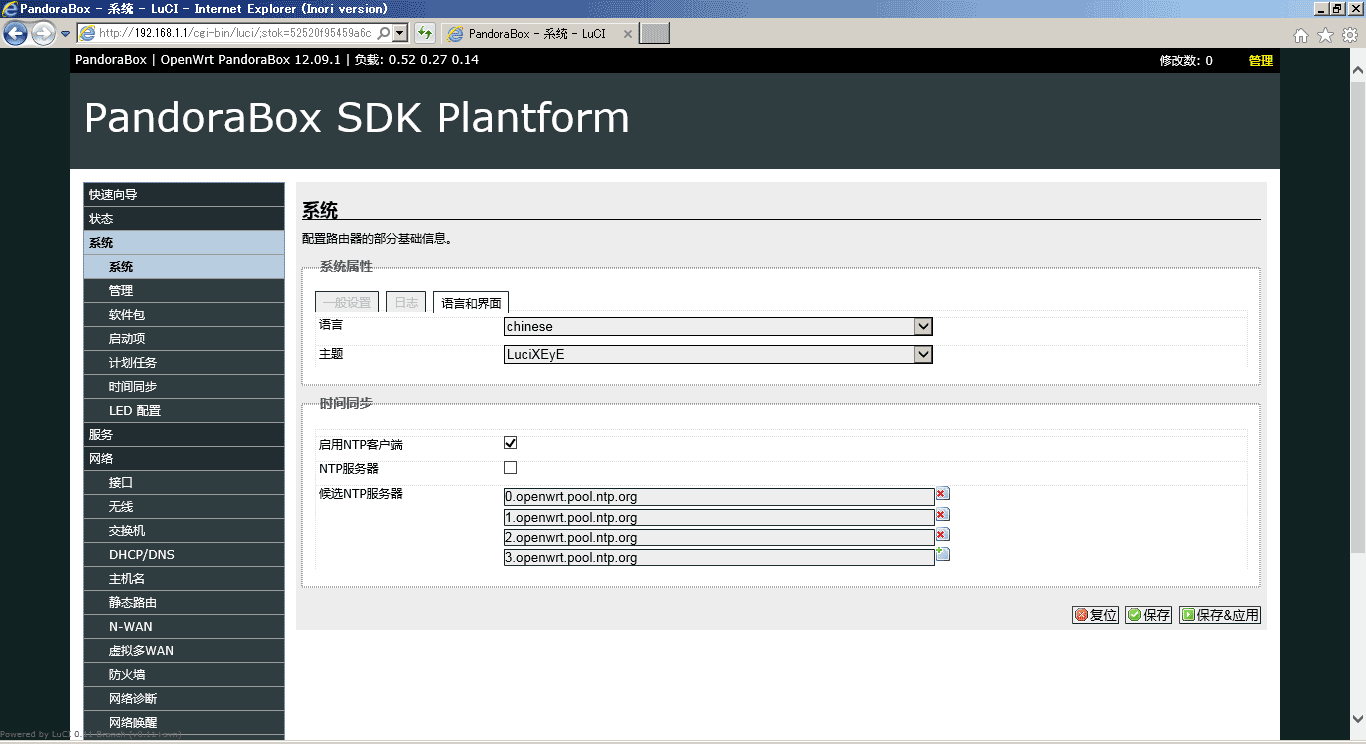
Task: Open 快速向导 in the sidebar
Action: pos(184,194)
